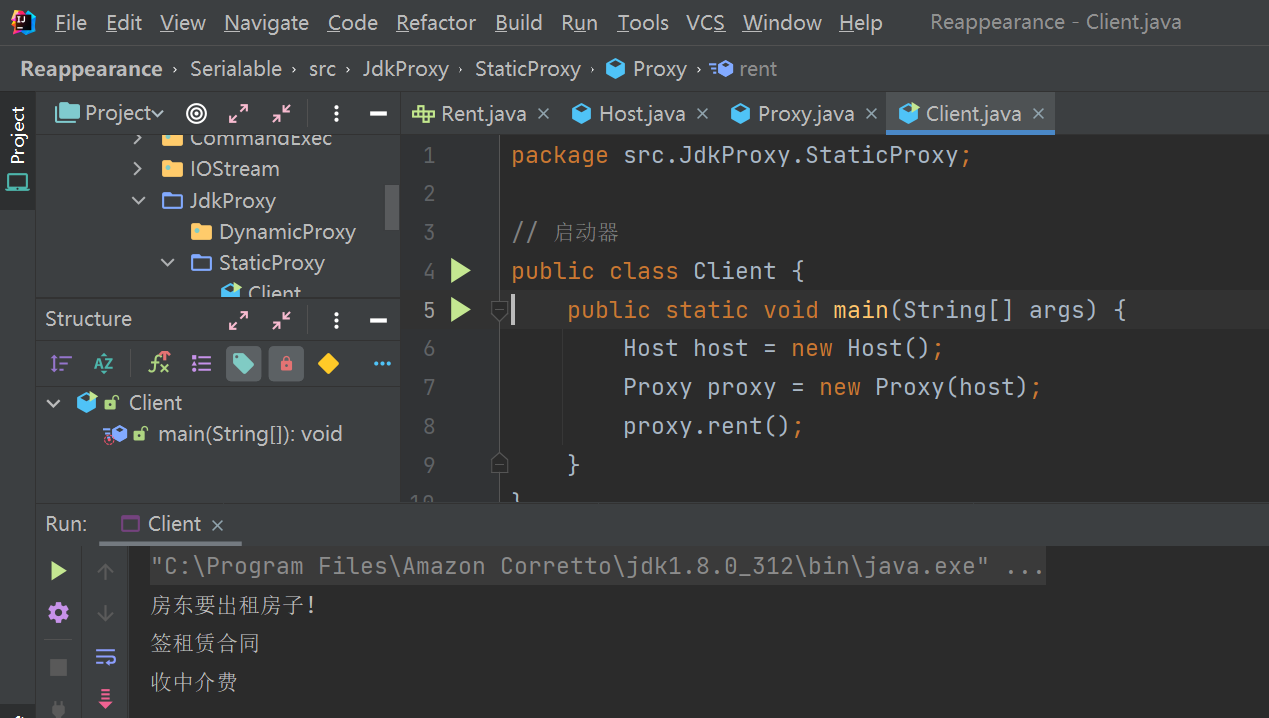This screenshot has height=718, width=1269.
Task: Open the Project view dropdown
Action: pyautogui.click(x=123, y=113)
